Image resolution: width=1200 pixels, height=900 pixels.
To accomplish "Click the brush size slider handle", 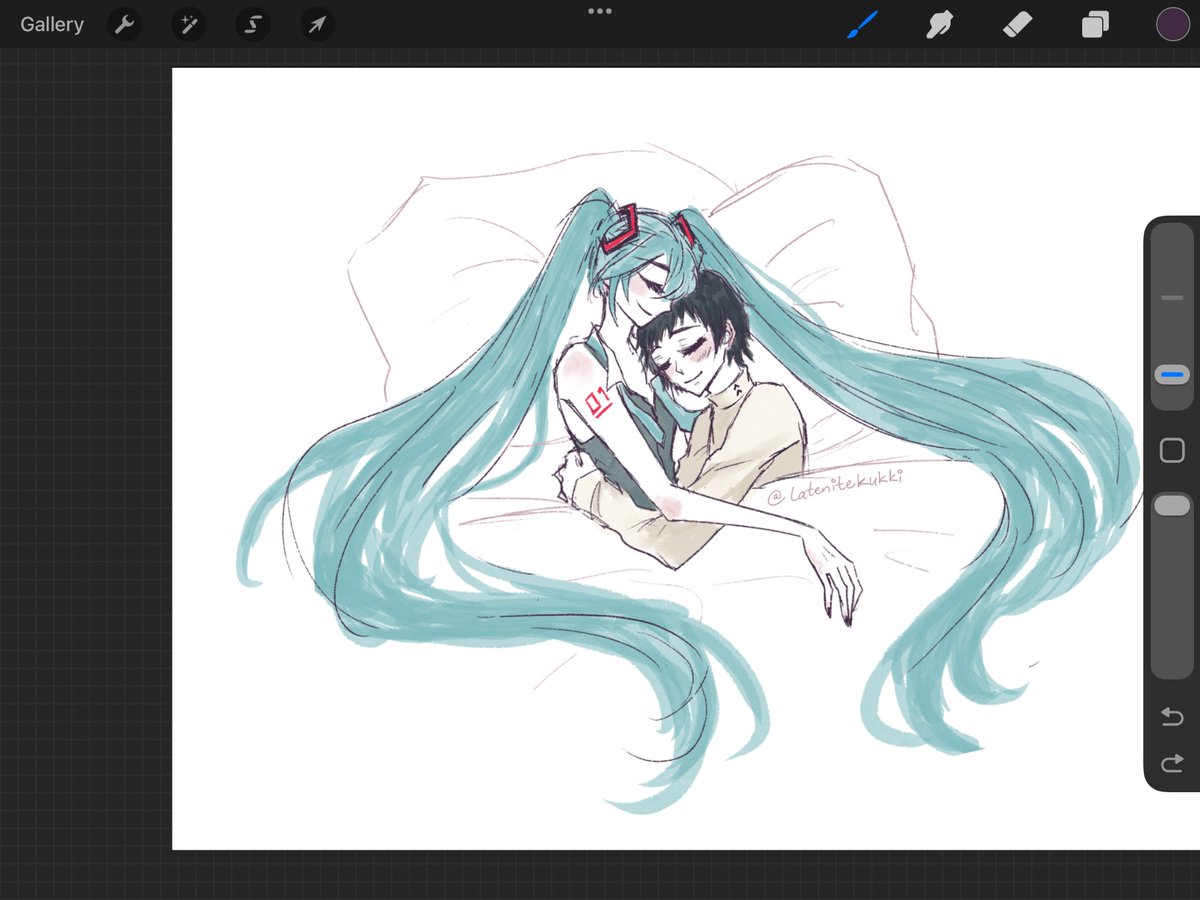I will click(1172, 375).
